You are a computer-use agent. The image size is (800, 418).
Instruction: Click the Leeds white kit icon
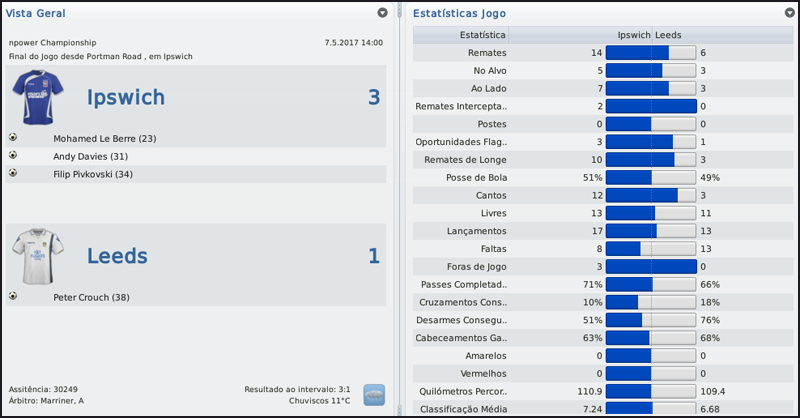pyautogui.click(x=39, y=255)
